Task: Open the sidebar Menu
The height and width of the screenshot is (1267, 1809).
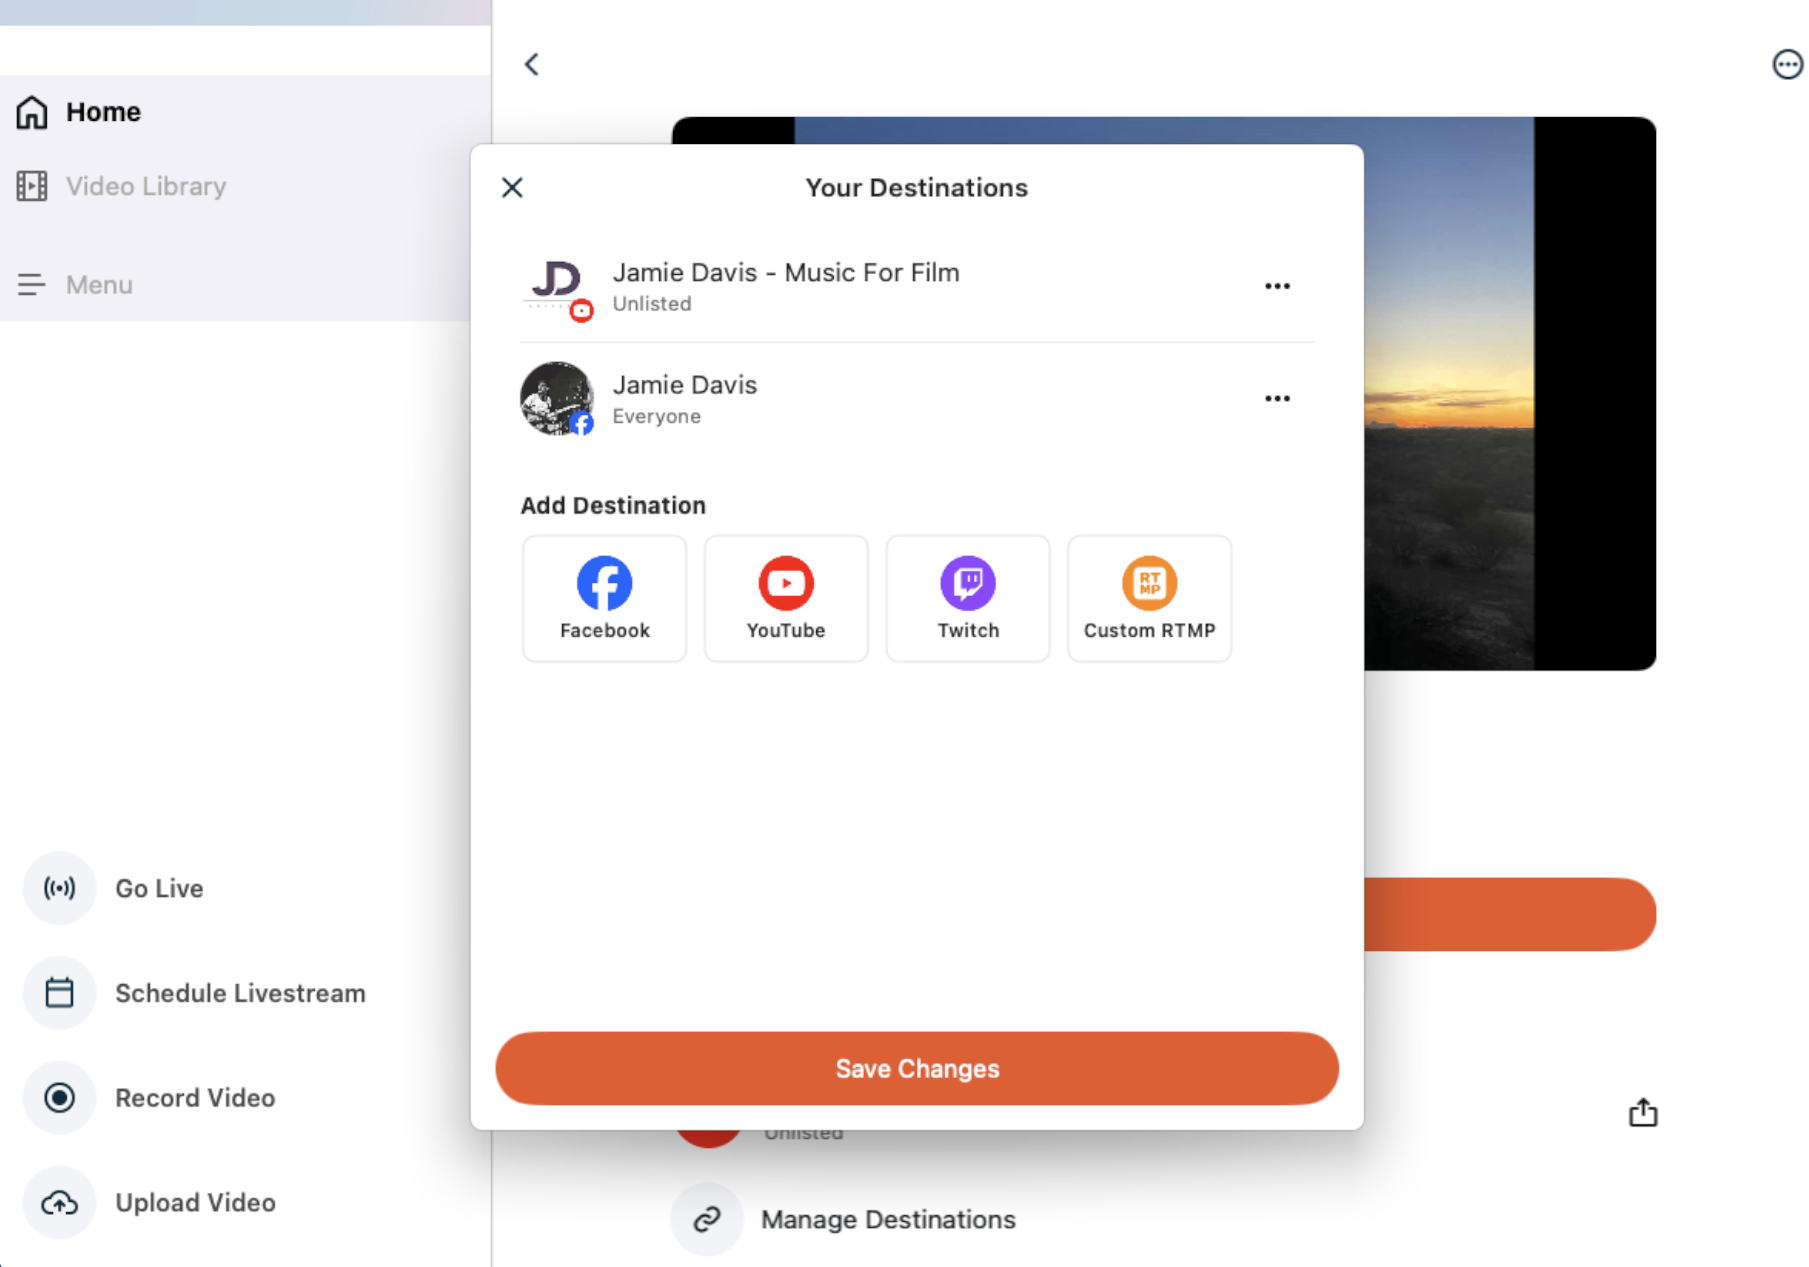Action: (99, 285)
